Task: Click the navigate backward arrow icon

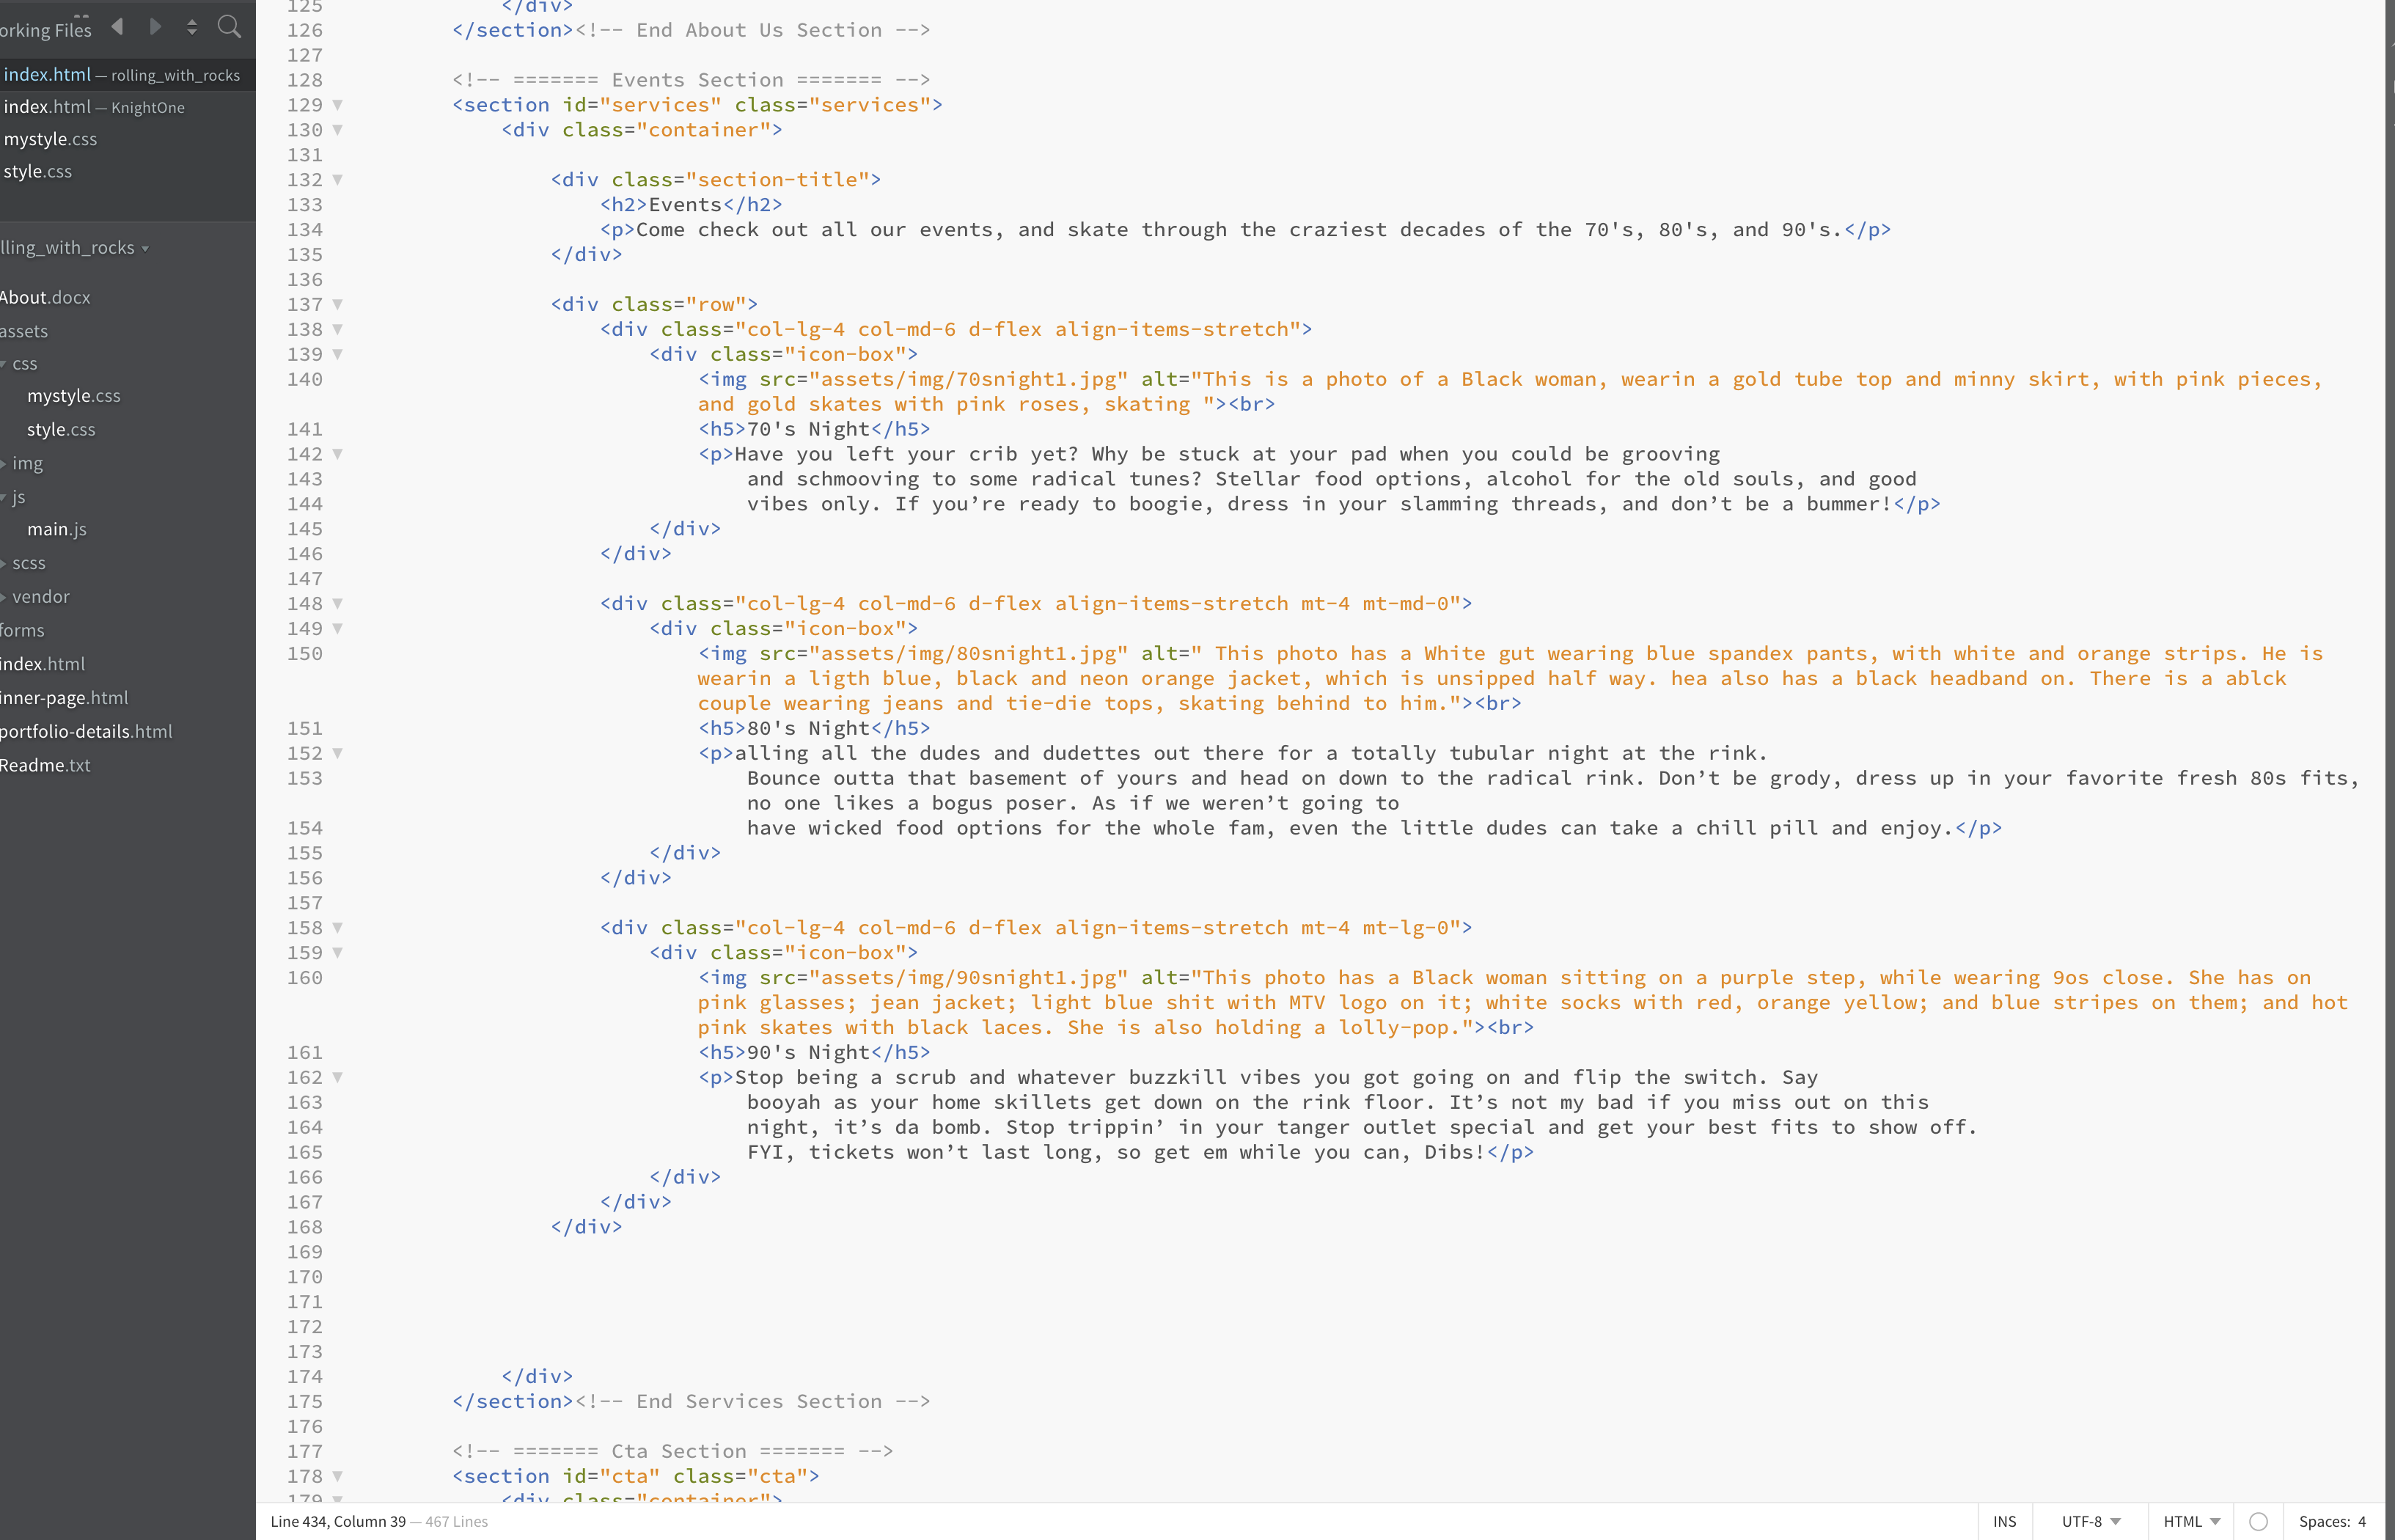Action: [x=118, y=27]
